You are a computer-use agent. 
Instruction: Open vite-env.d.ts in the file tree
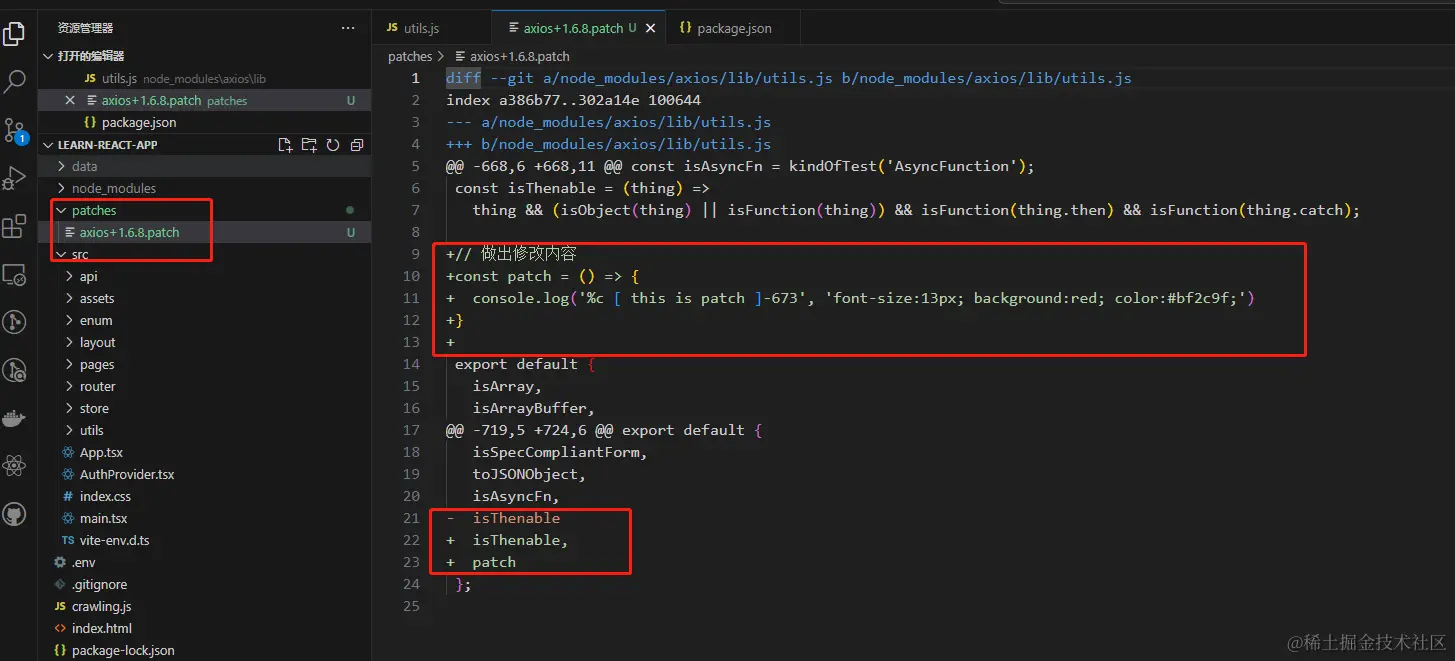pos(204,540)
